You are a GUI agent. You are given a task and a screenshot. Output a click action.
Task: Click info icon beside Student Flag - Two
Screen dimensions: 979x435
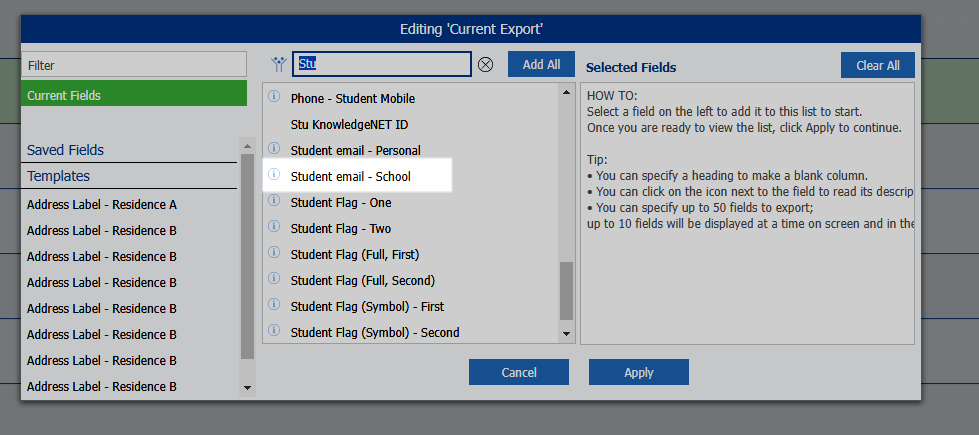tap(273, 226)
